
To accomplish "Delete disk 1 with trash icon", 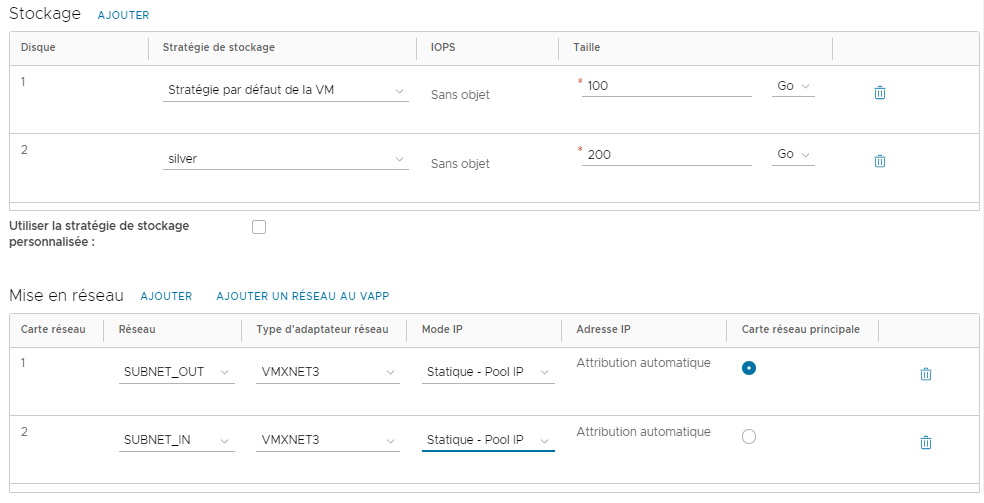I will (880, 93).
